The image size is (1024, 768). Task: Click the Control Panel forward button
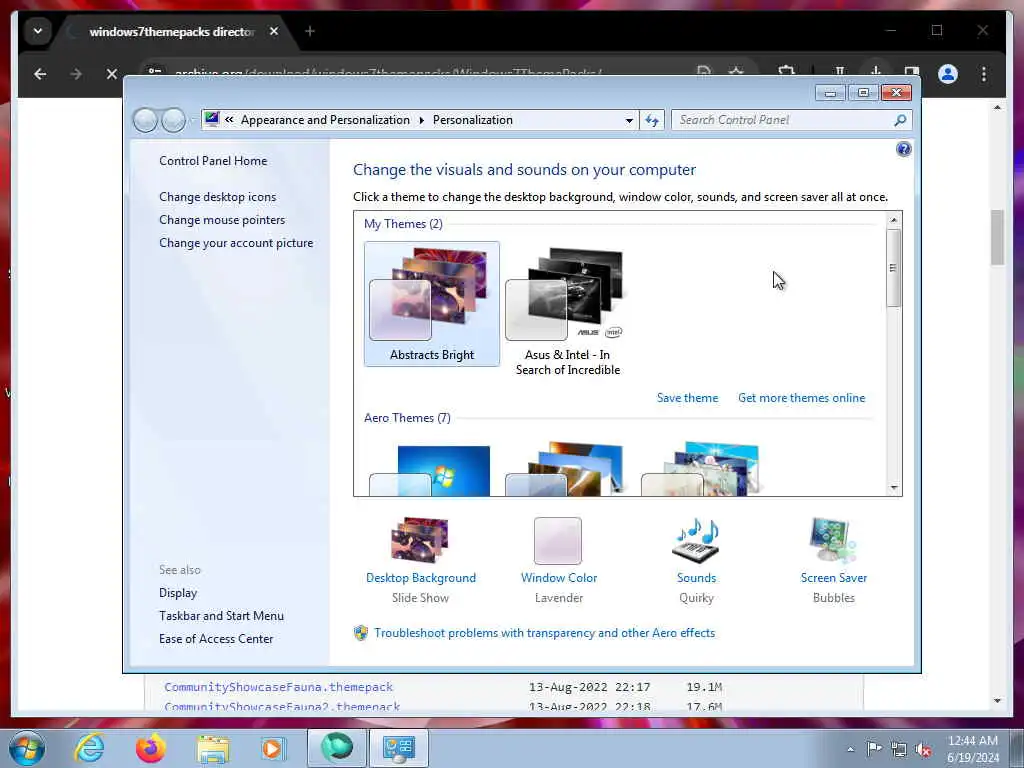173,120
